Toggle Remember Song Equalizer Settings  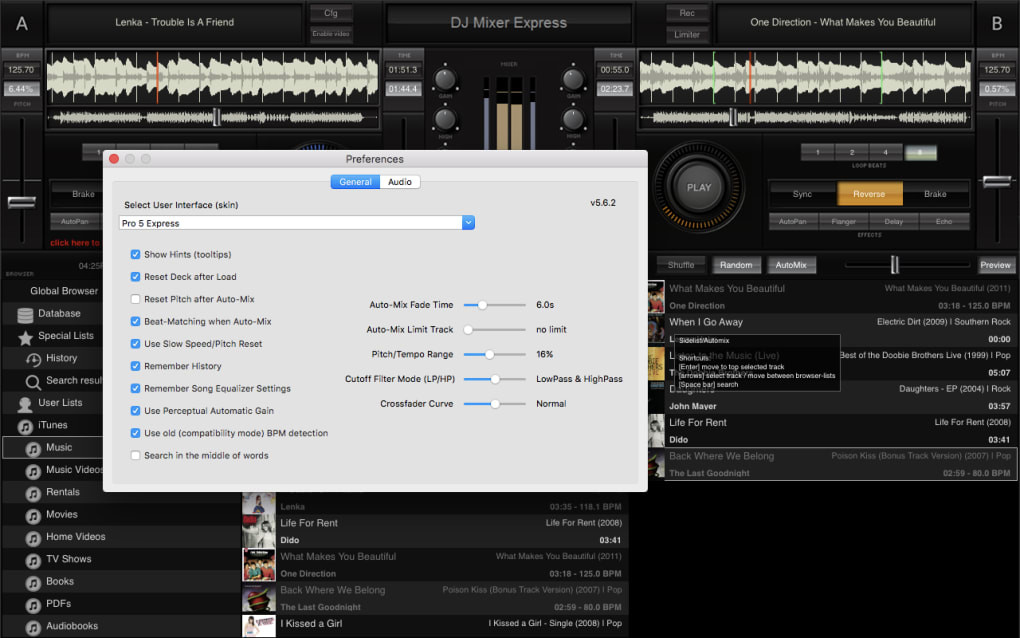(x=135, y=388)
